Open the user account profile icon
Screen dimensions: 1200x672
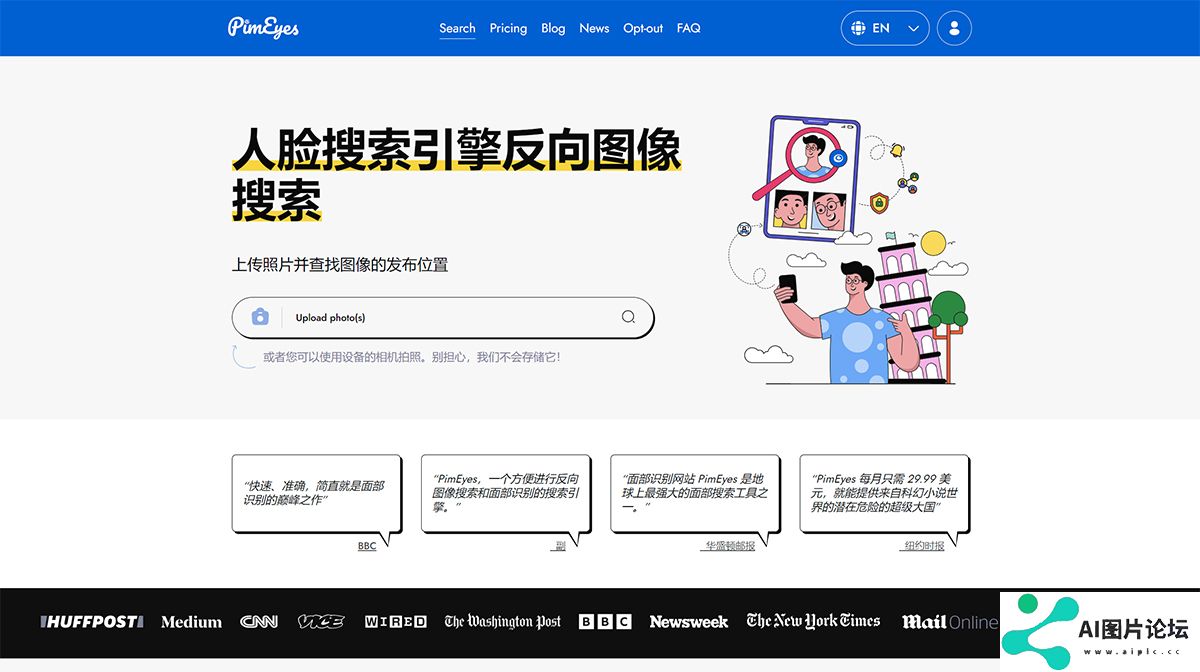(954, 28)
